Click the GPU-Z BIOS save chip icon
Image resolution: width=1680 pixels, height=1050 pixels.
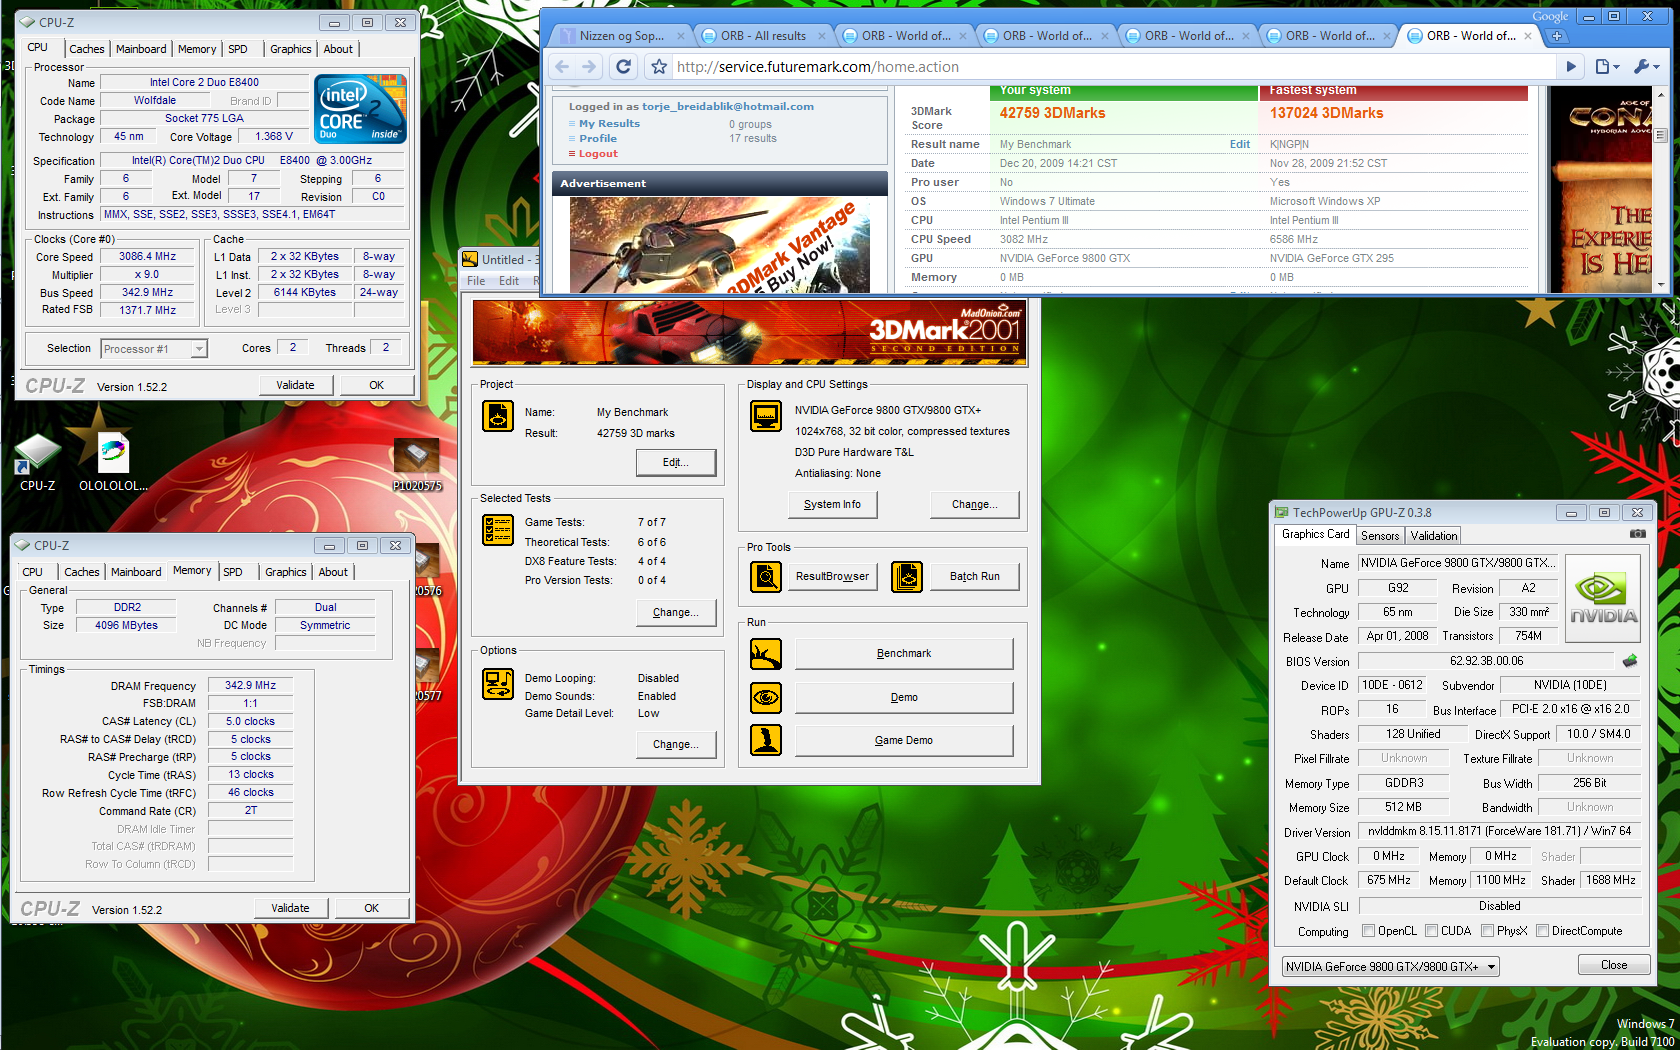1630,661
